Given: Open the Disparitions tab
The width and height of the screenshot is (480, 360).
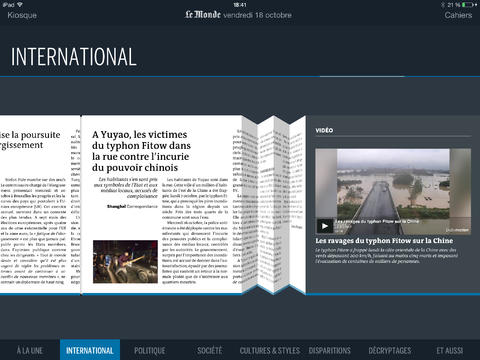Looking at the screenshot, I should click(x=330, y=350).
